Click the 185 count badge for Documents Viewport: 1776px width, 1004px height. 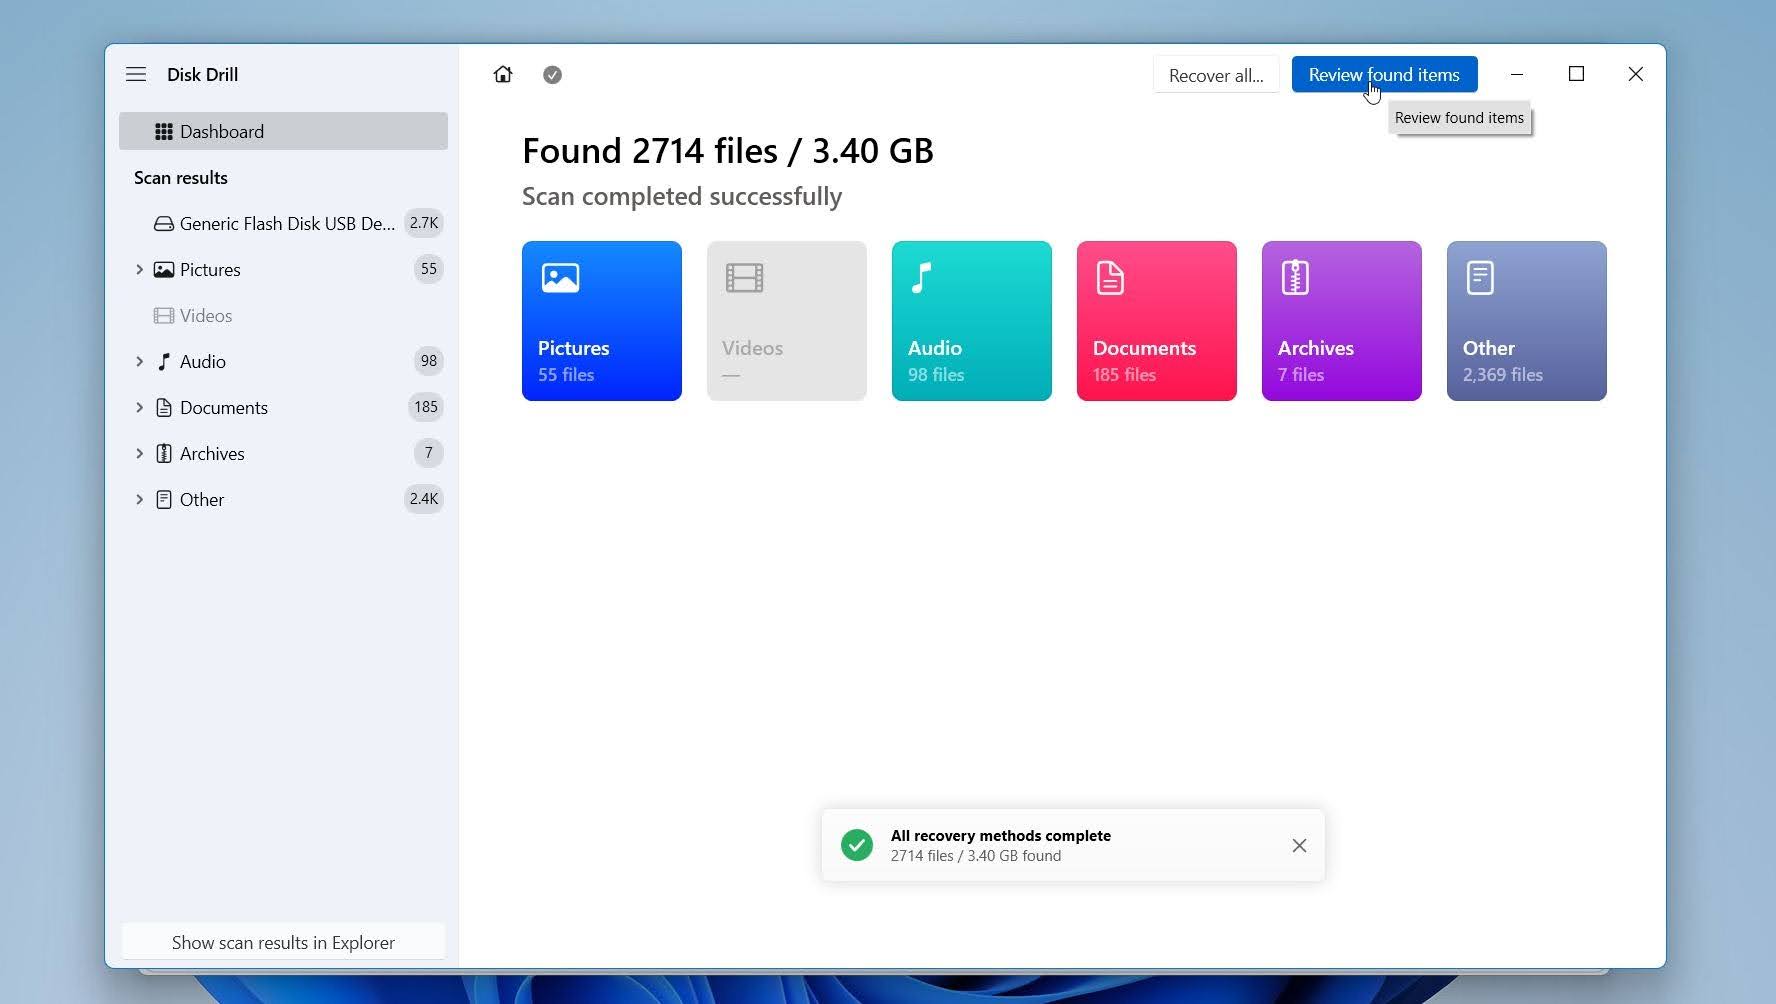tap(426, 407)
